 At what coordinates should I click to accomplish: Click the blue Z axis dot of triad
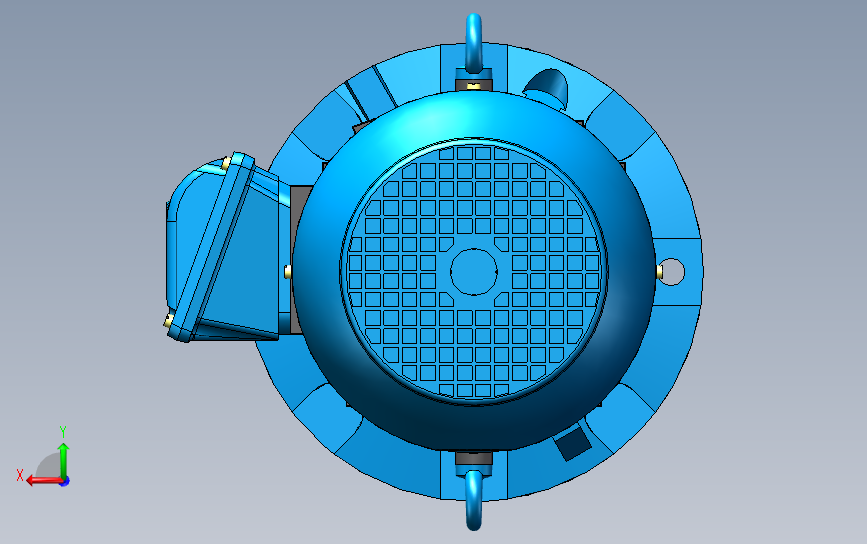click(x=65, y=482)
